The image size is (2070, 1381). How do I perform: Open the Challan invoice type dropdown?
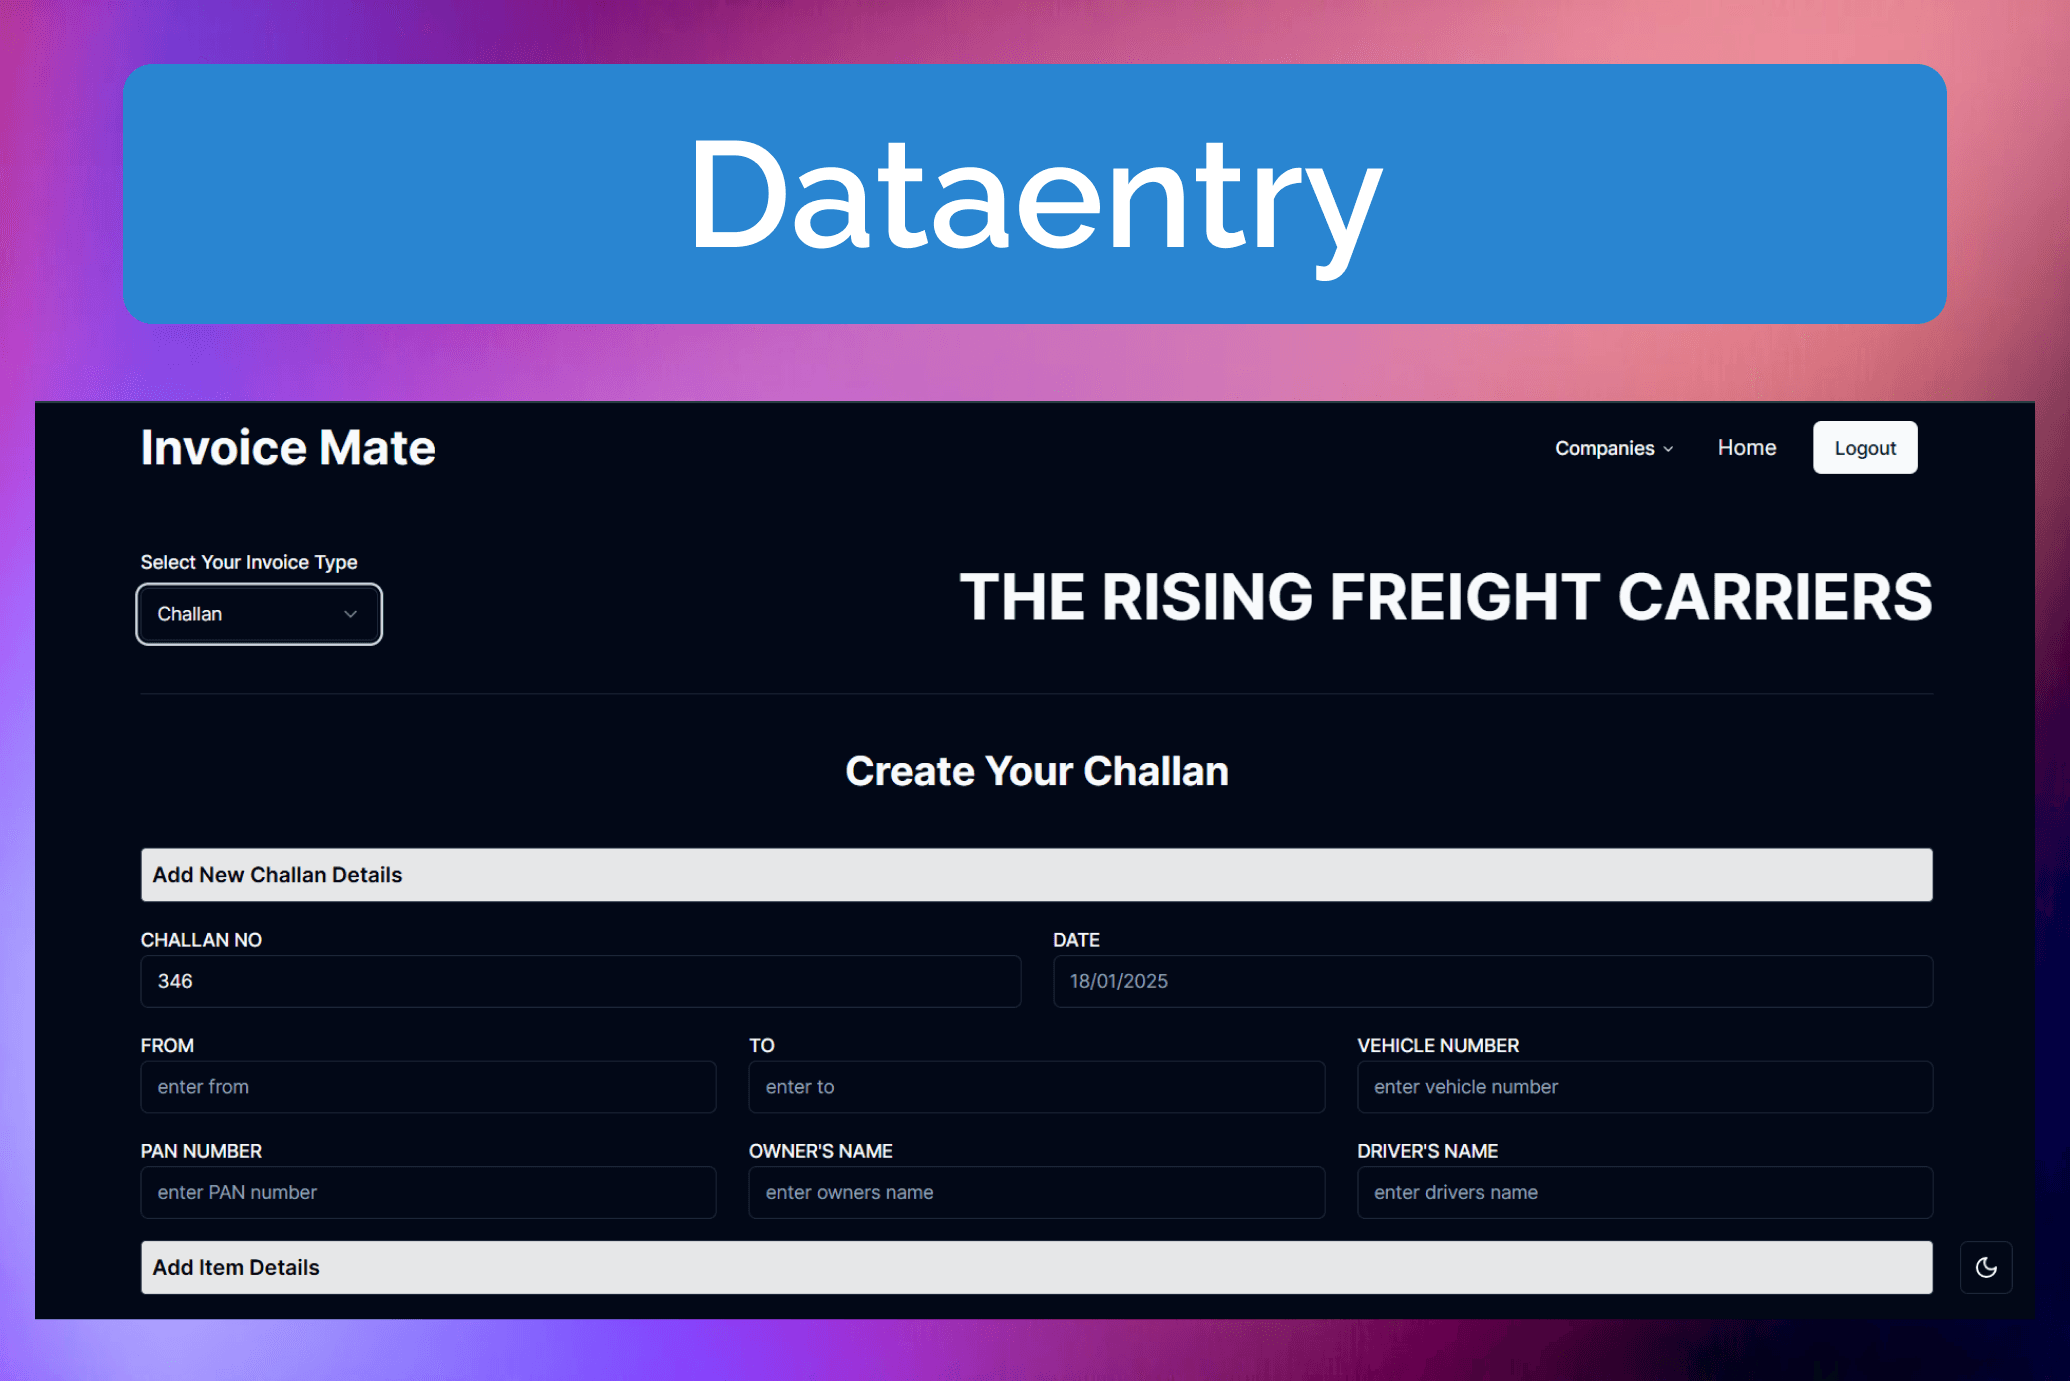[259, 614]
